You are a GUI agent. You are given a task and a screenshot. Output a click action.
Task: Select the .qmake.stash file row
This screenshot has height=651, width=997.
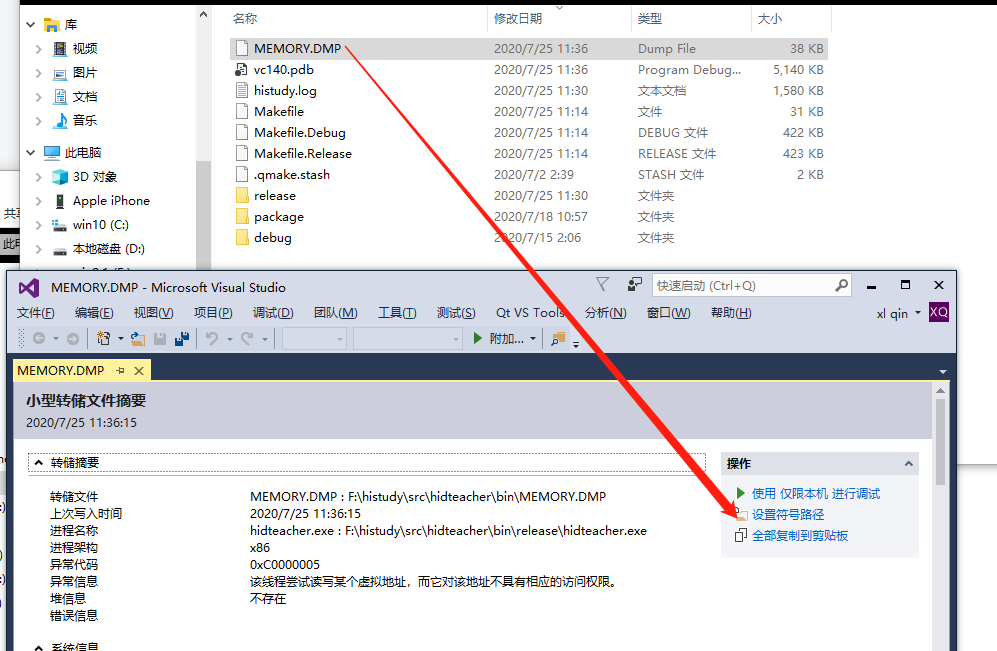click(x=528, y=174)
